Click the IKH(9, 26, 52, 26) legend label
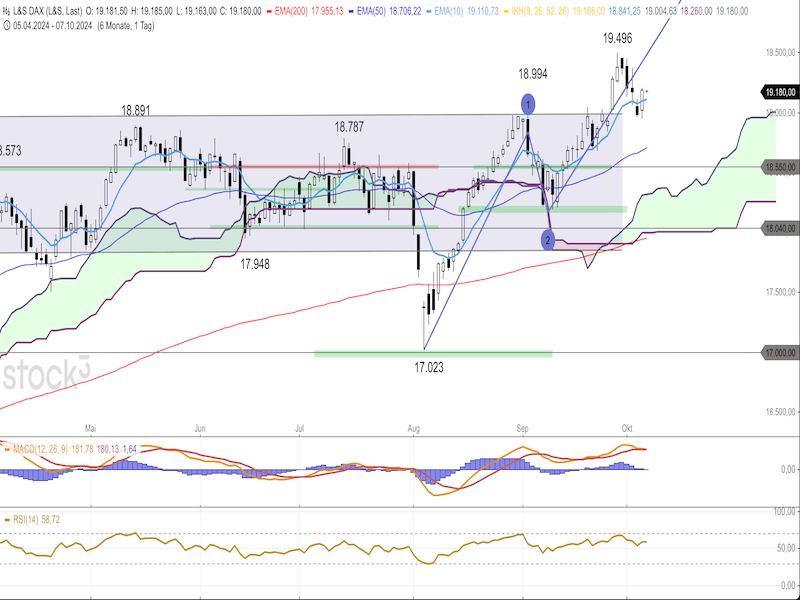The image size is (800, 600). (540, 11)
